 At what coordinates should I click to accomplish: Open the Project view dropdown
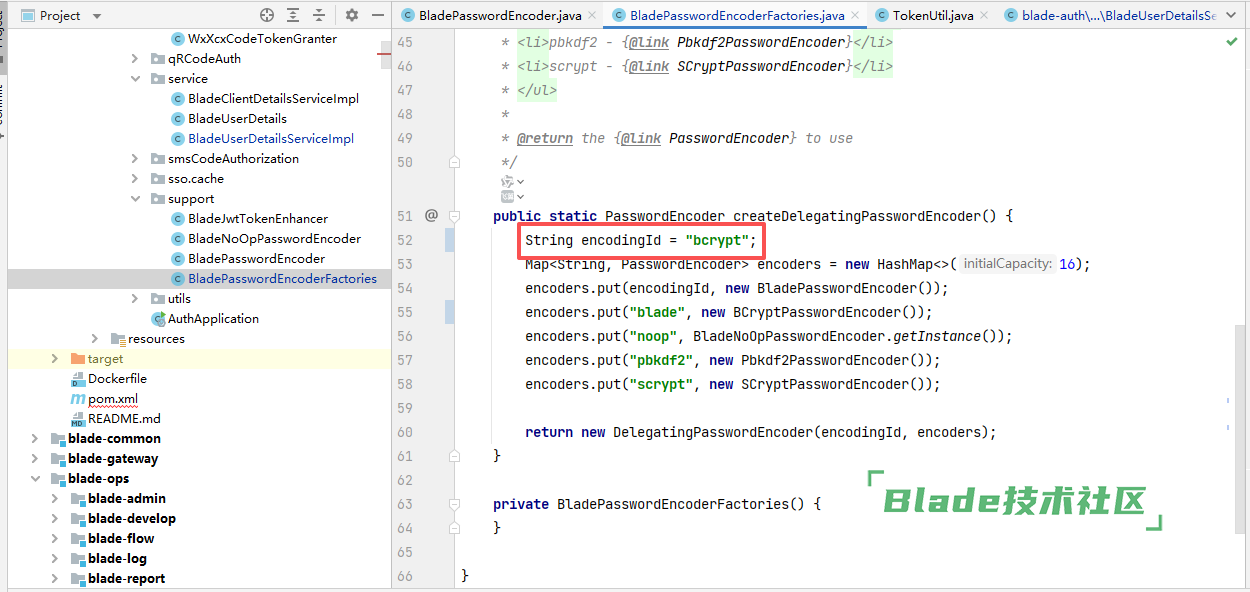click(96, 16)
